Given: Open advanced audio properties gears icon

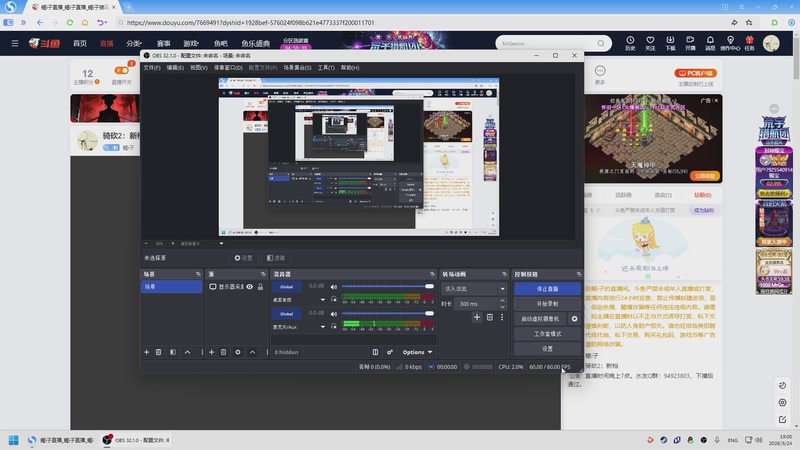Looking at the screenshot, I should click(390, 352).
